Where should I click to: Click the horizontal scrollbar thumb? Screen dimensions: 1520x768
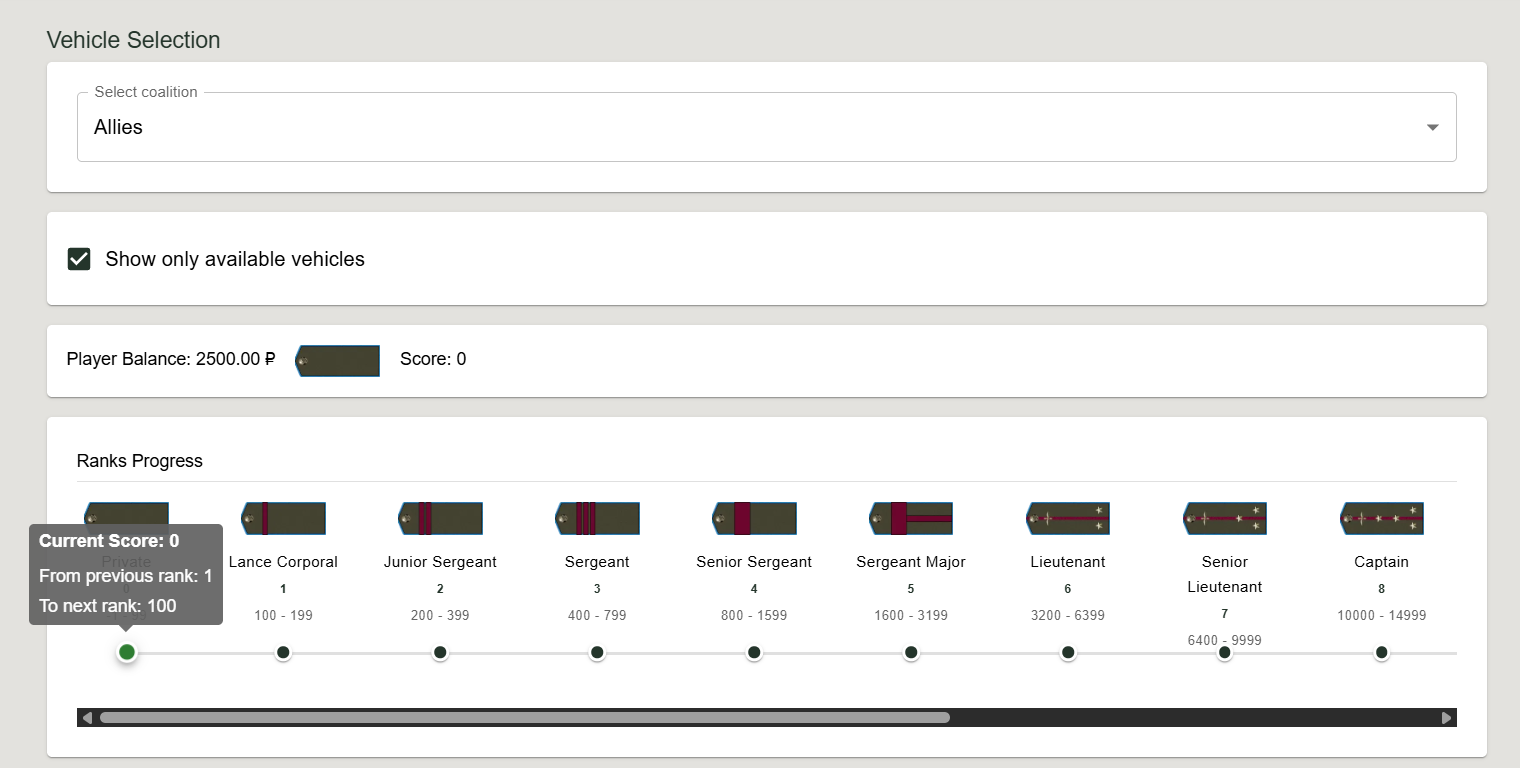(524, 717)
